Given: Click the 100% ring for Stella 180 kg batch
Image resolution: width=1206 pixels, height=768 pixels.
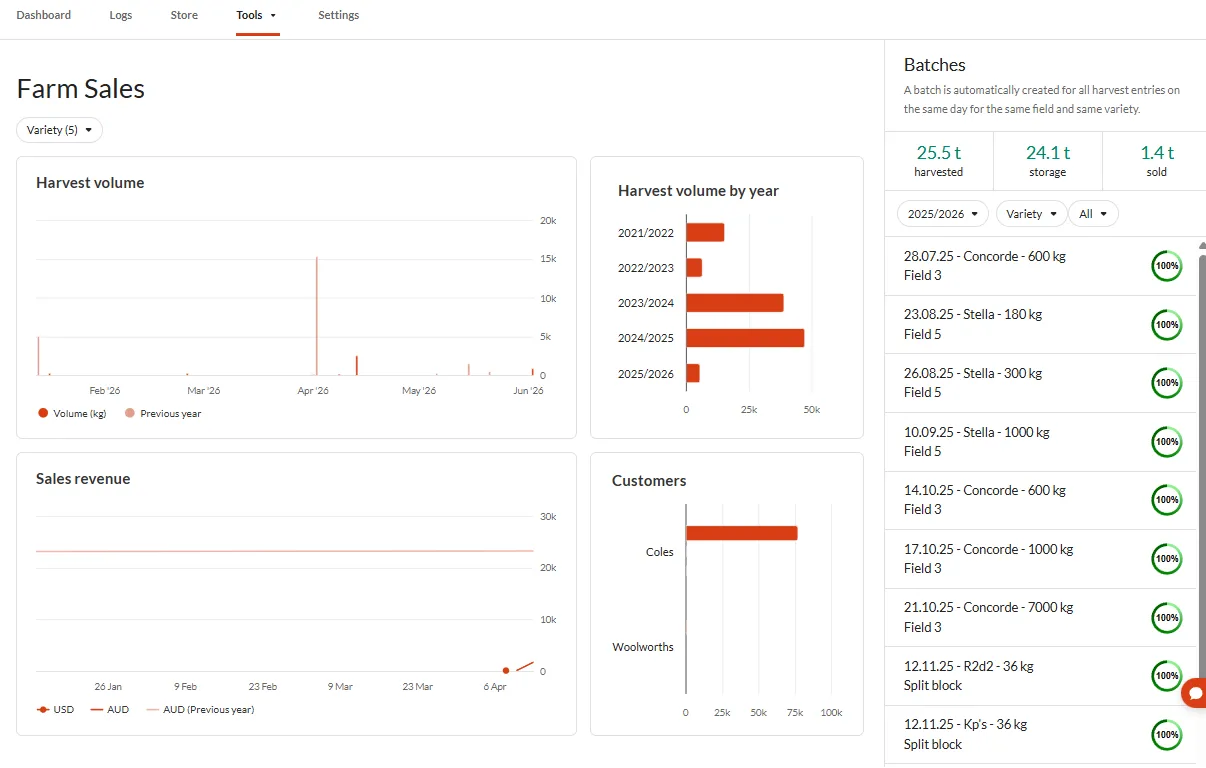Looking at the screenshot, I should tap(1166, 325).
